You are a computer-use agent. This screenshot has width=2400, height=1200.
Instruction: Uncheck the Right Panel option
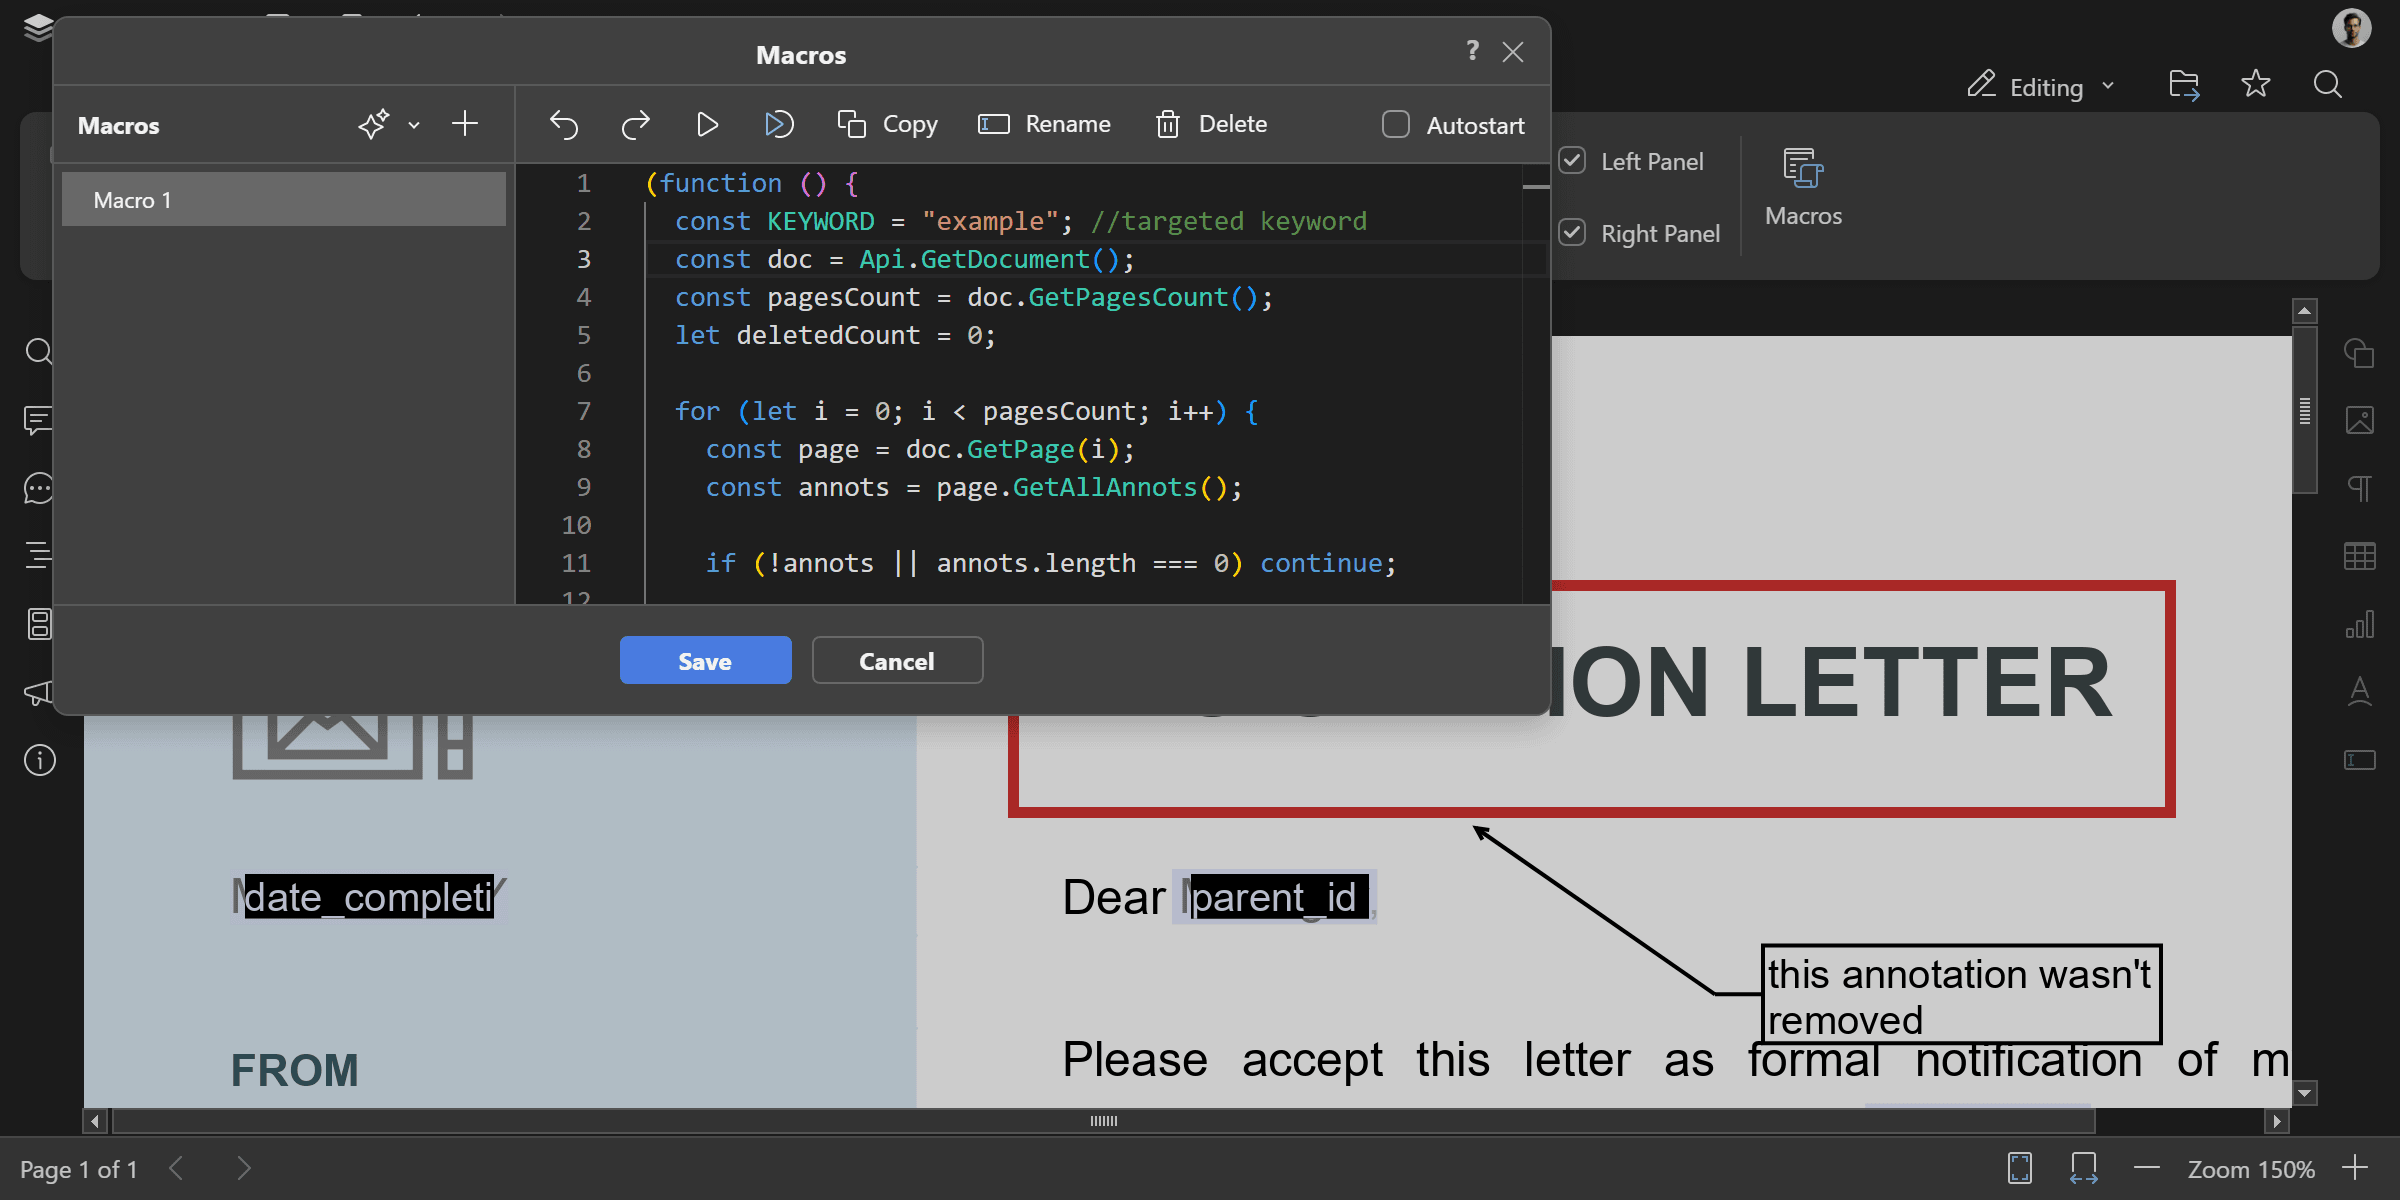tap(1572, 232)
